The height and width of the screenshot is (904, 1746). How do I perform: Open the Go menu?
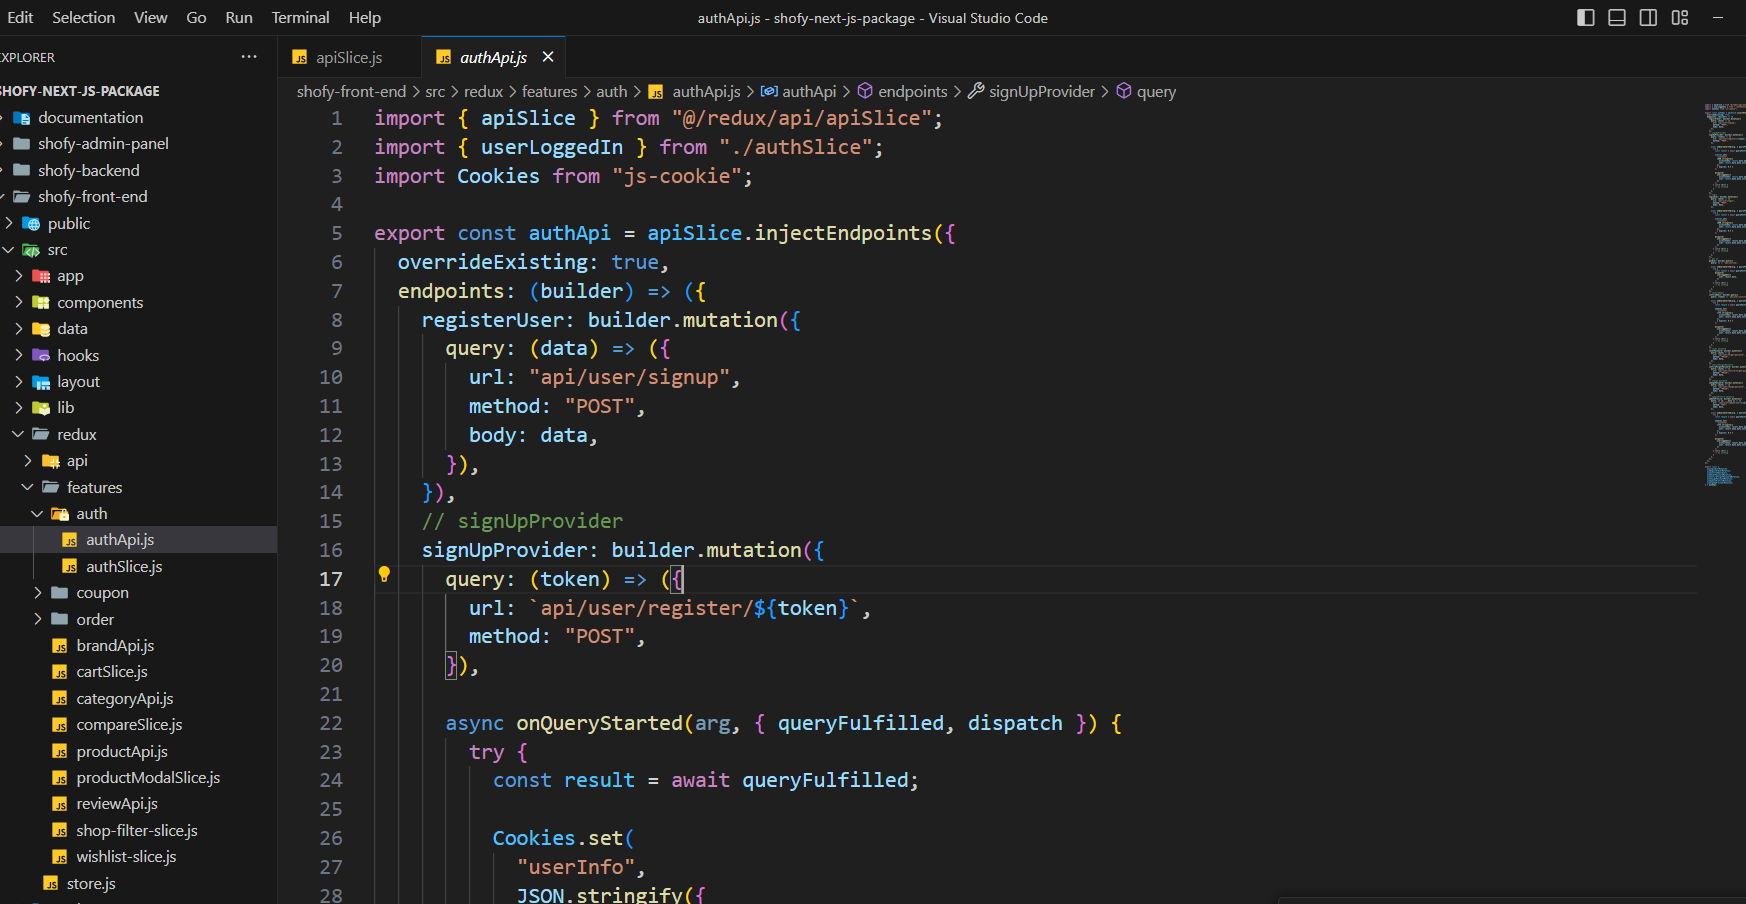coord(196,17)
